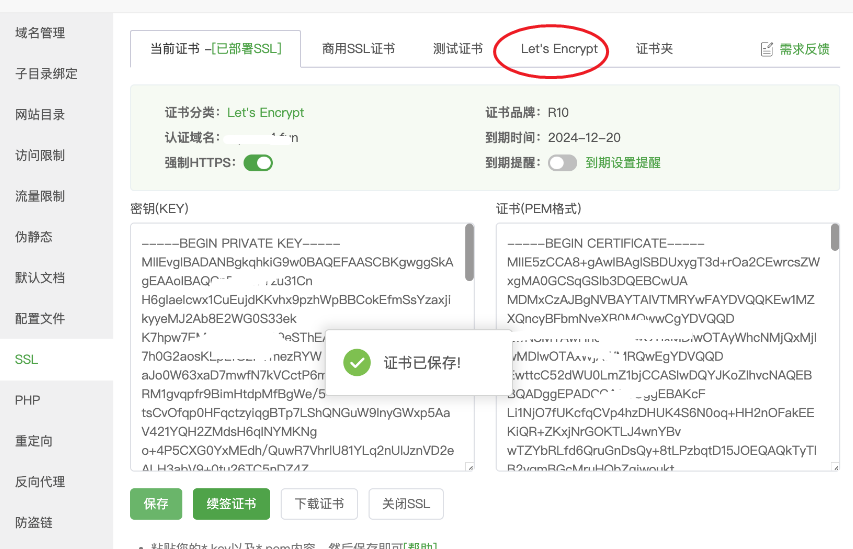
Task: Click the green success checkmark icon
Action: (357, 362)
